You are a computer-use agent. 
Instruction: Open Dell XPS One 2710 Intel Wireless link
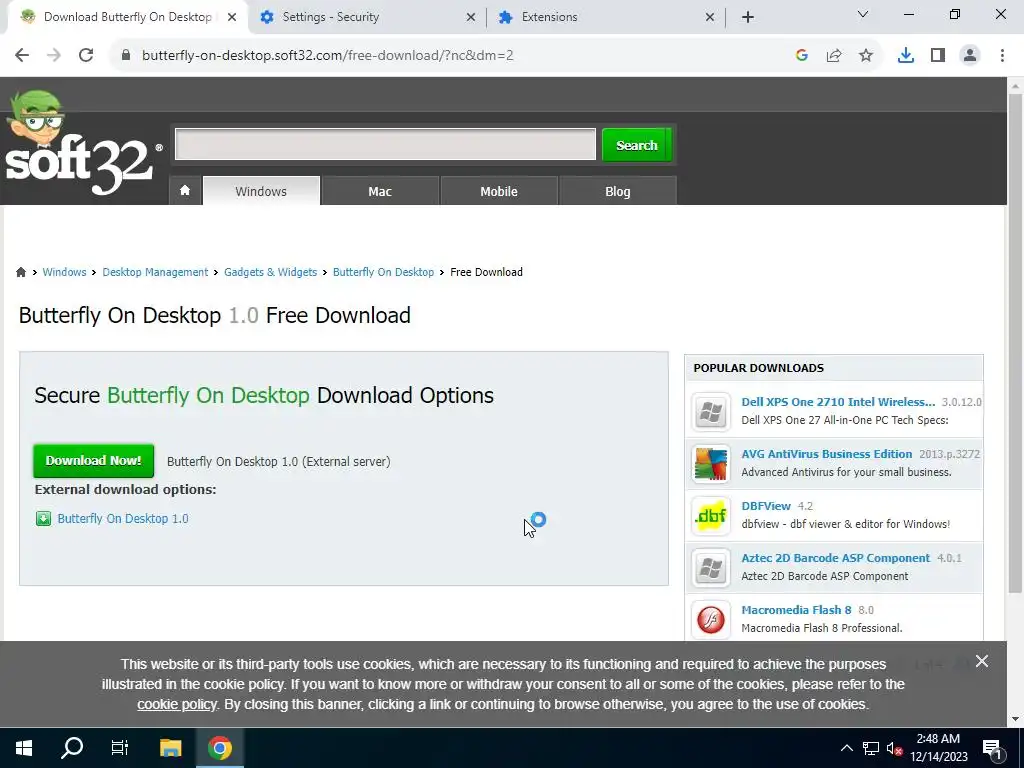pos(838,402)
